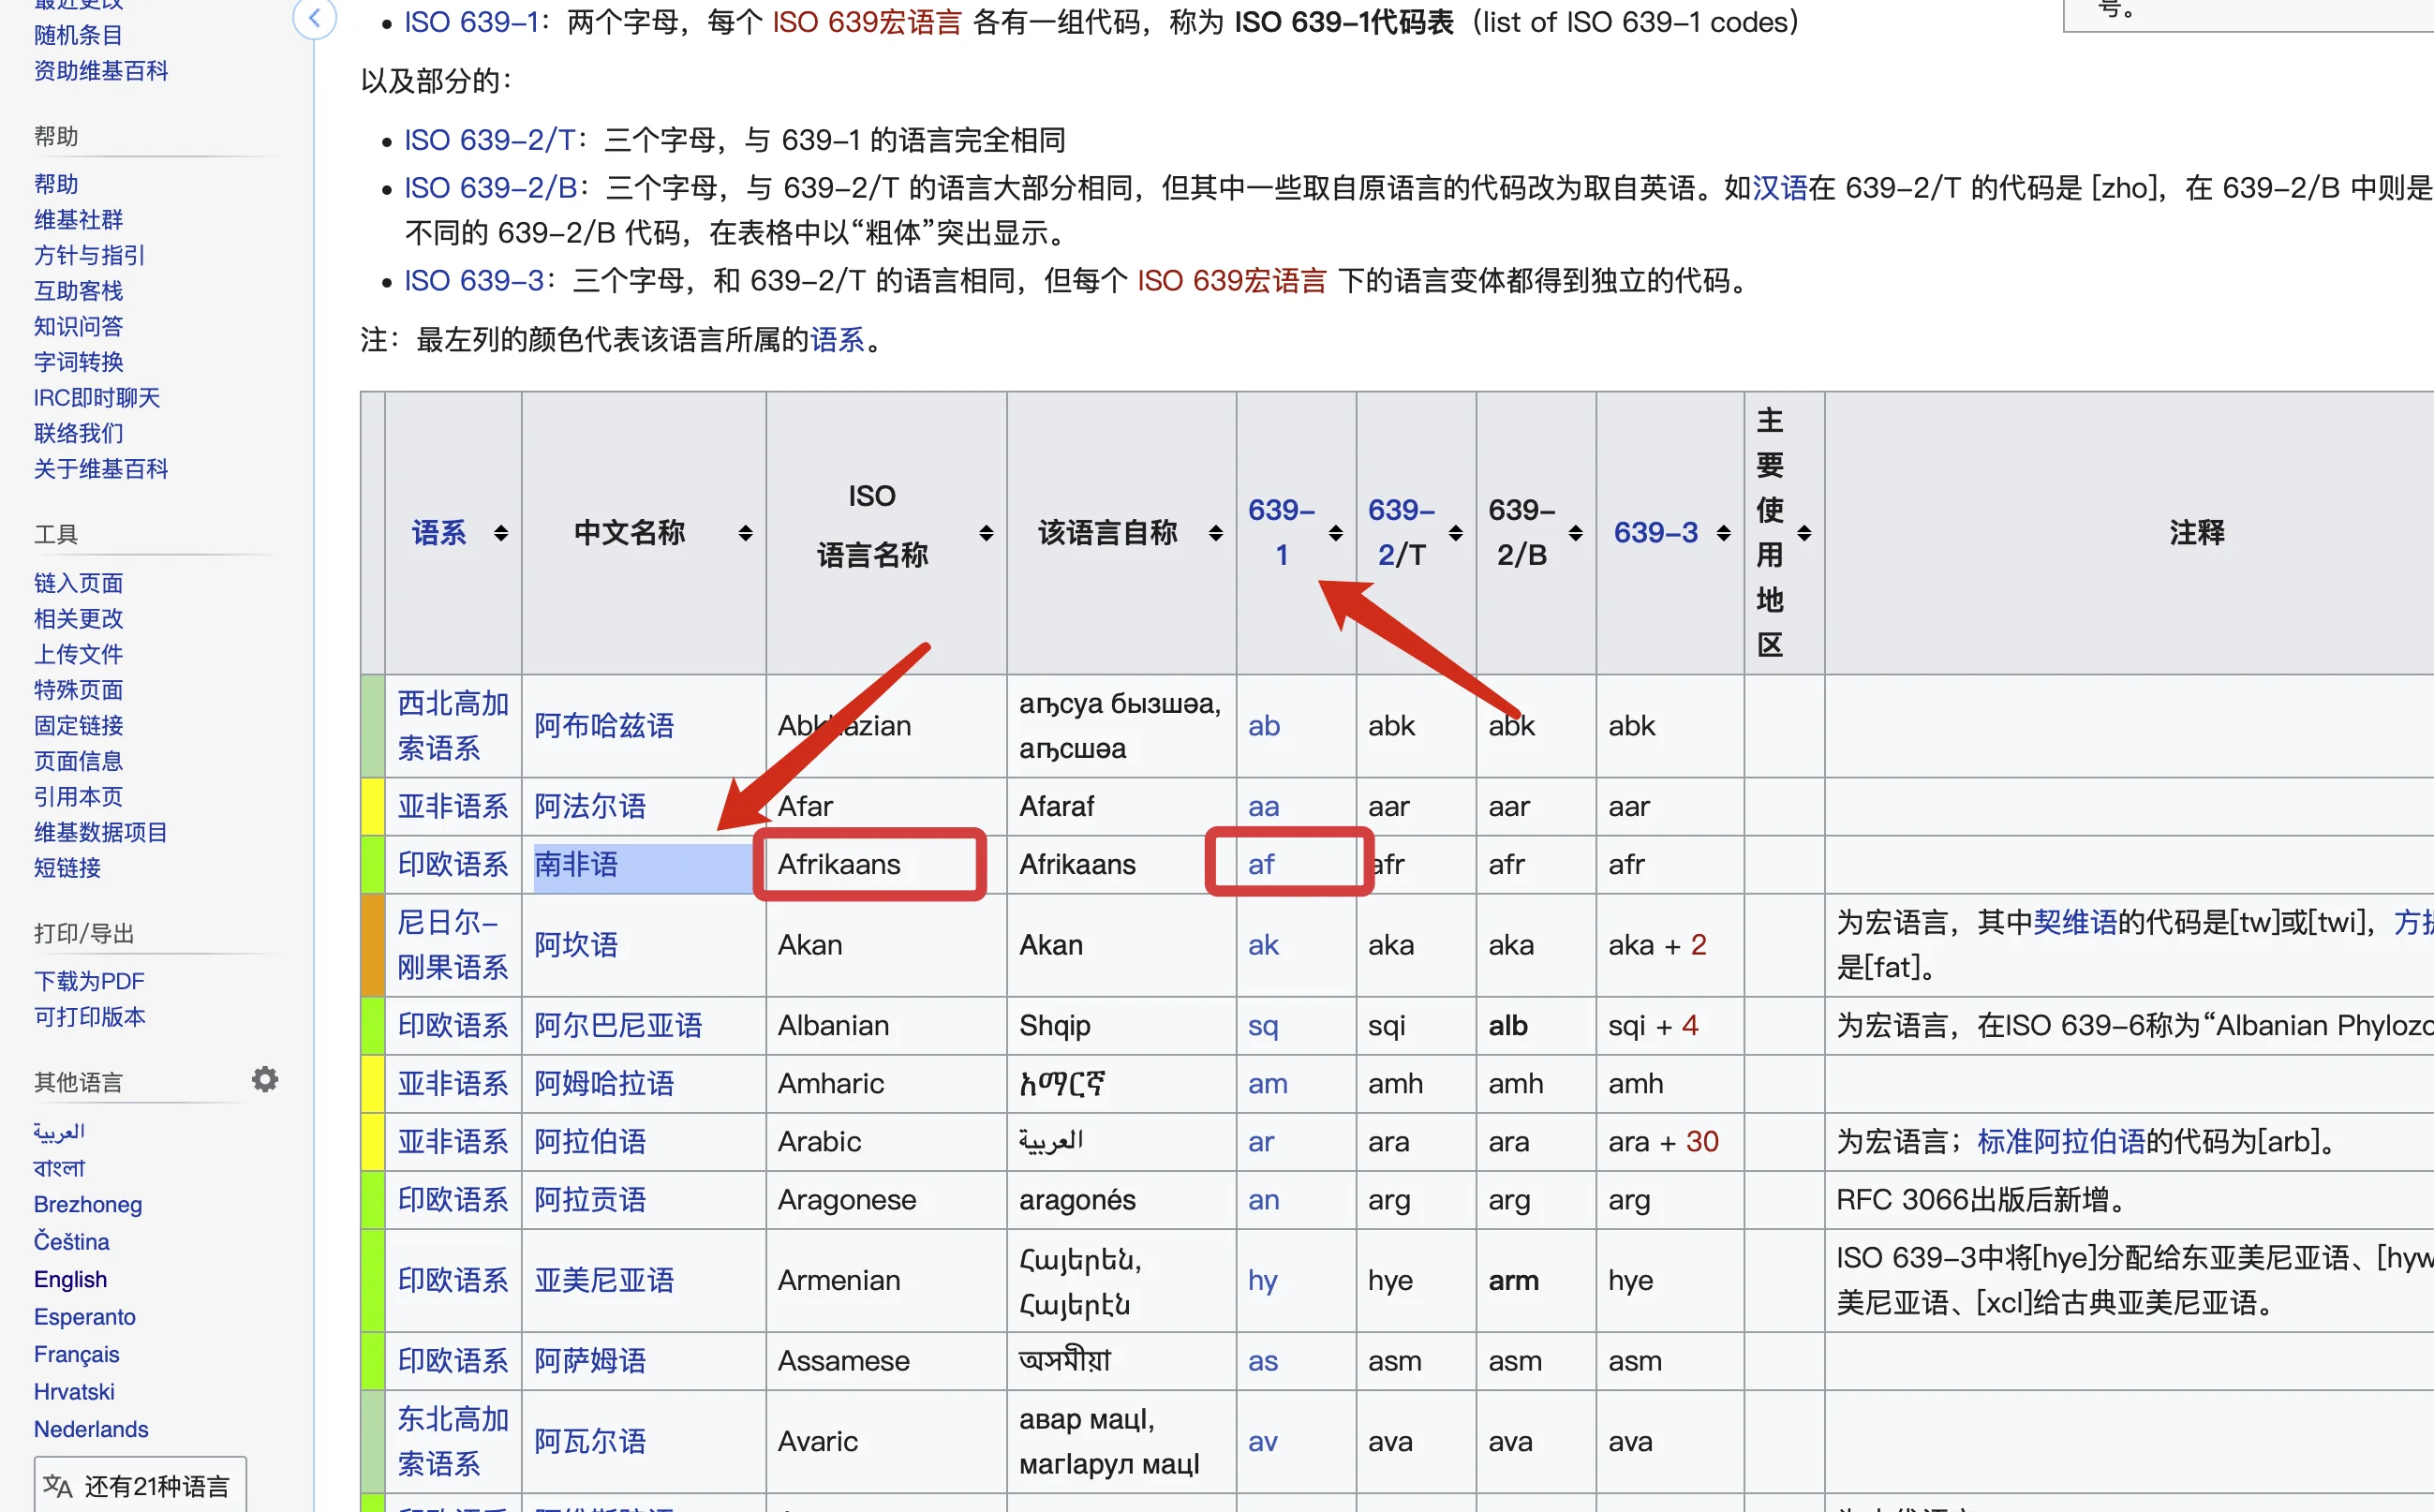Click sort arrows for 该语言自称 column
Image resolution: width=2434 pixels, height=1512 pixels.
click(1215, 533)
